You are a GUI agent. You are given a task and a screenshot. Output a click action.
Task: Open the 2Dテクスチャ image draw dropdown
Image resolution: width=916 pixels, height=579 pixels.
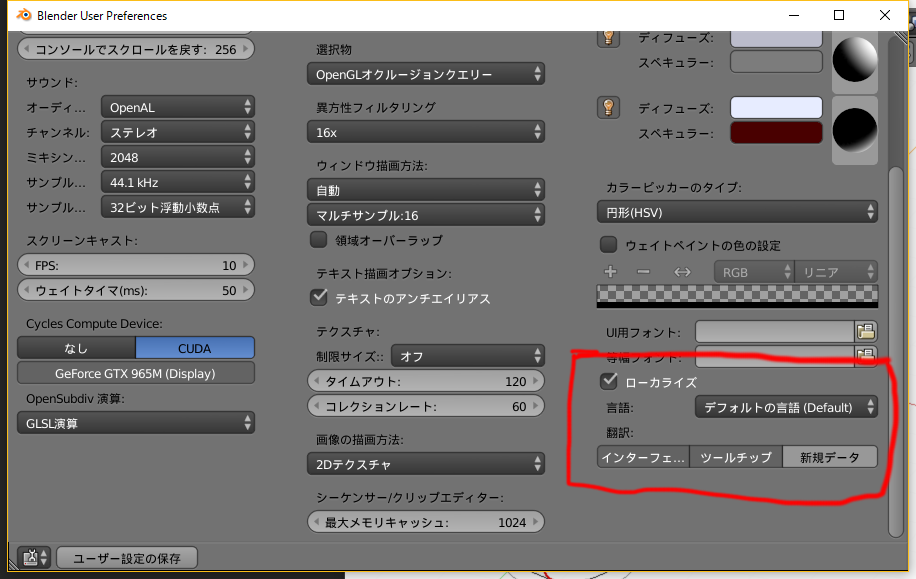pyautogui.click(x=426, y=464)
